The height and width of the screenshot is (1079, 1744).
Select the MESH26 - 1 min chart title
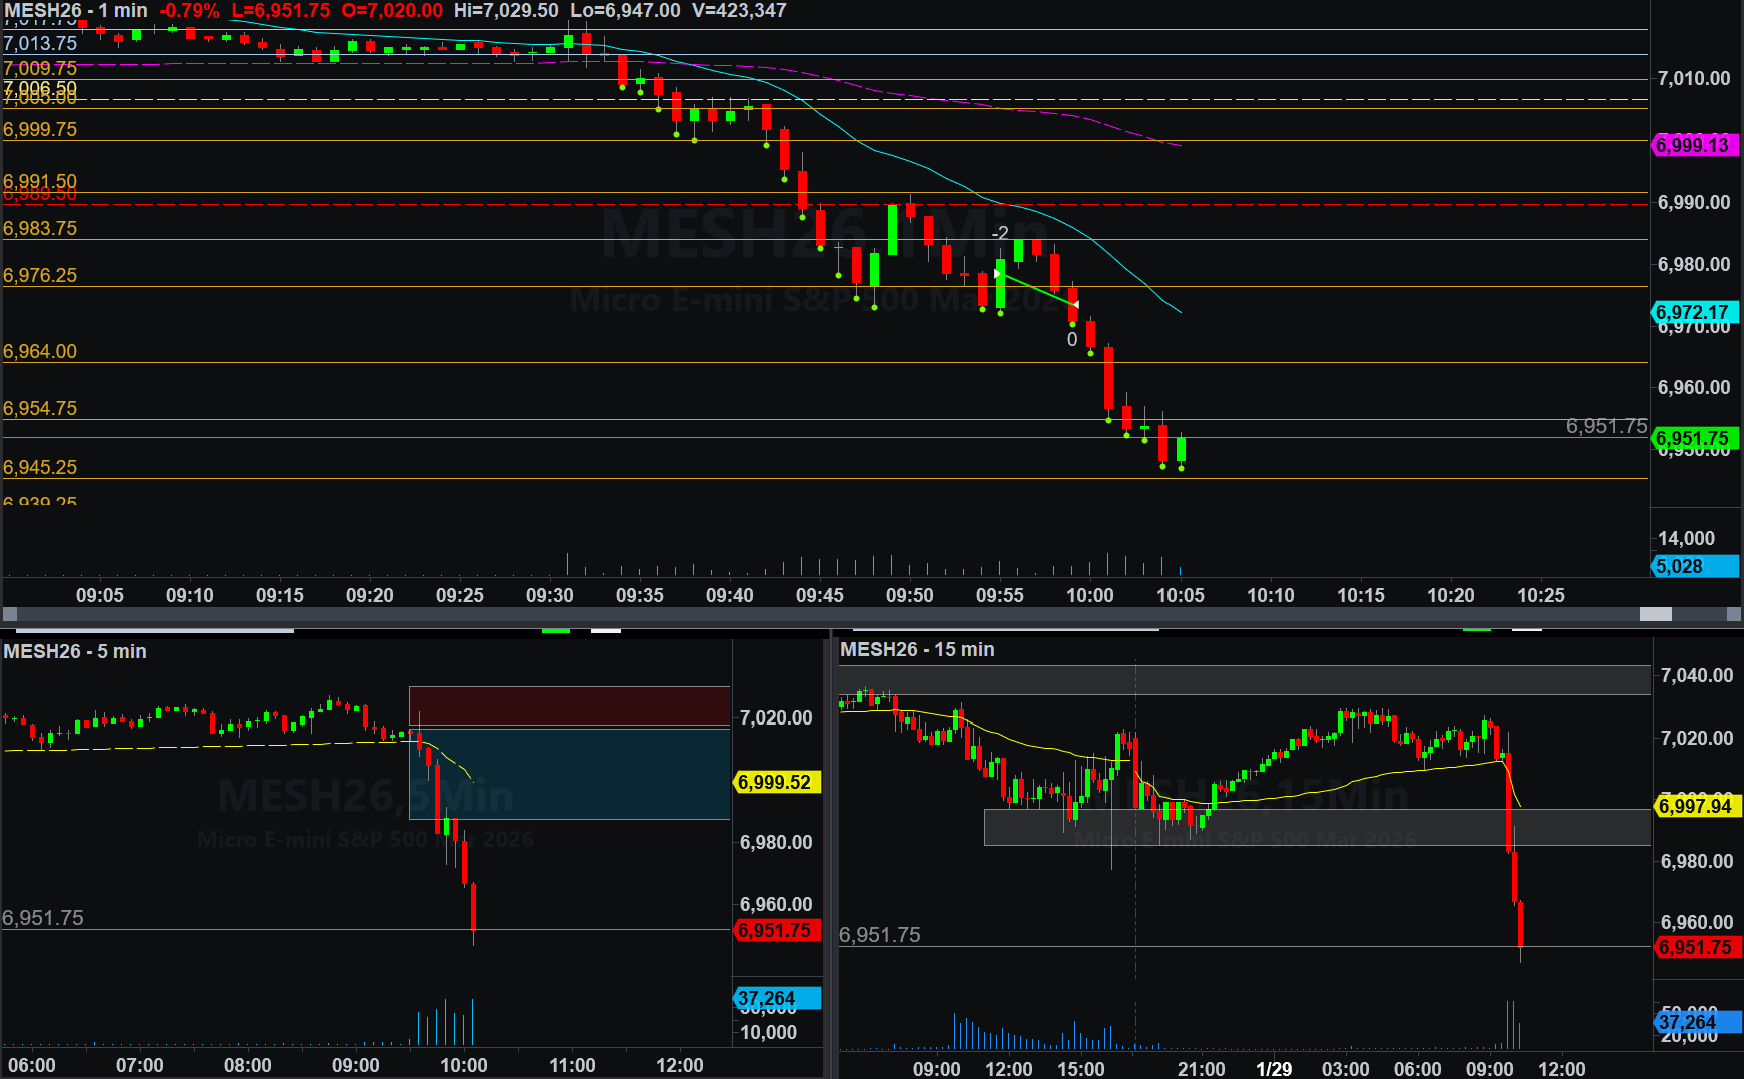point(75,11)
